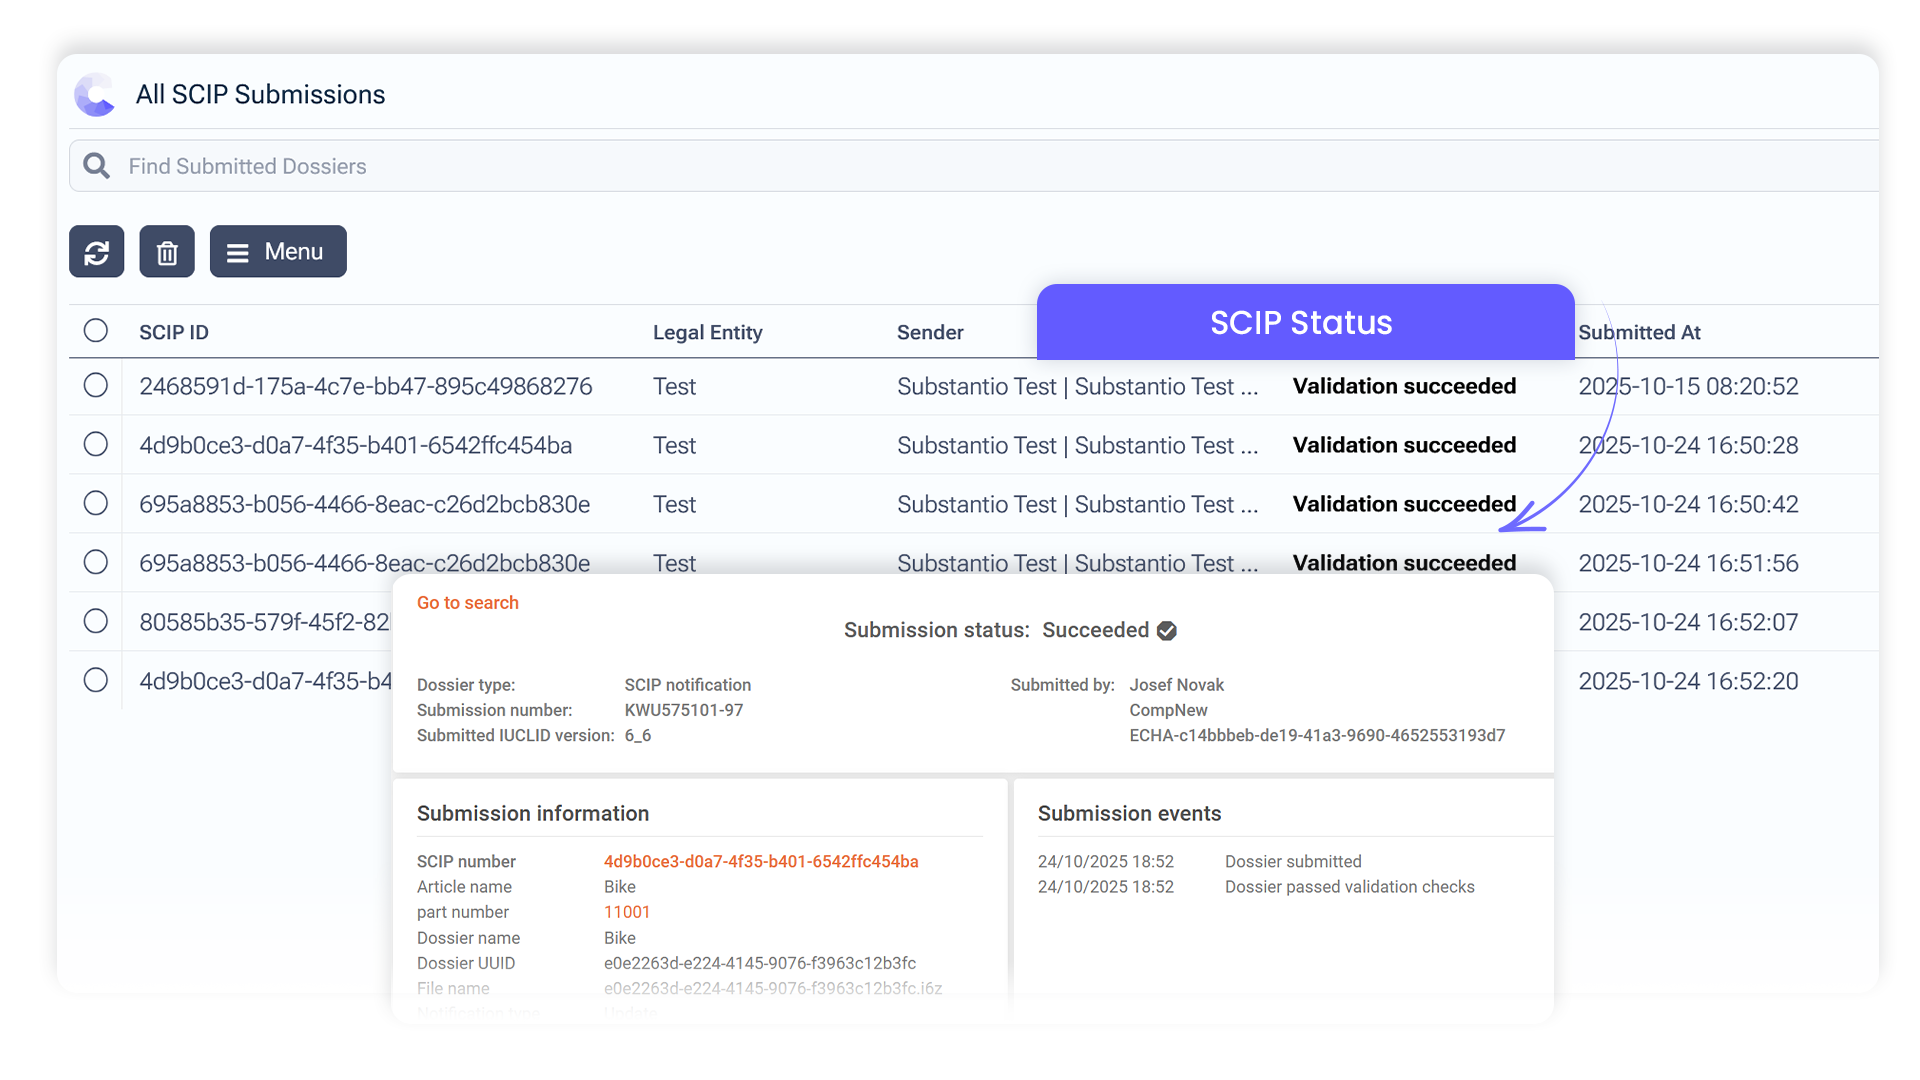Sort by SCIP ID column header
The height and width of the screenshot is (1080, 1920).
174,332
